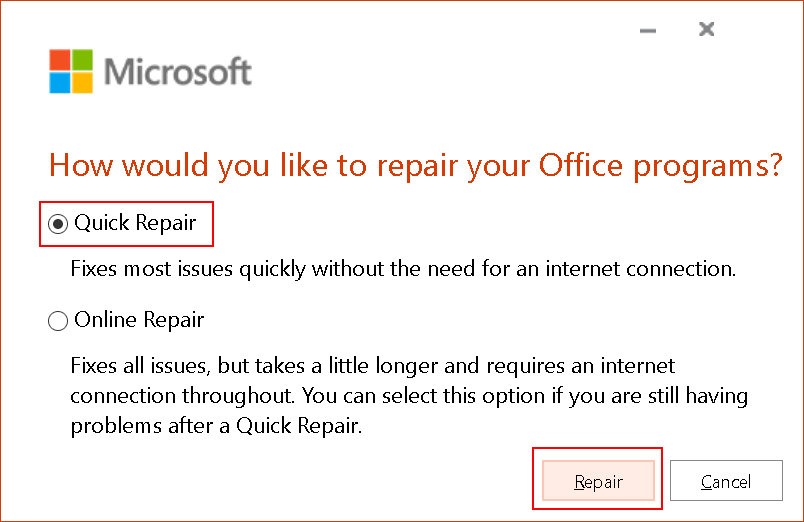Click the yellow square of the Microsoft logo

(x=83, y=83)
